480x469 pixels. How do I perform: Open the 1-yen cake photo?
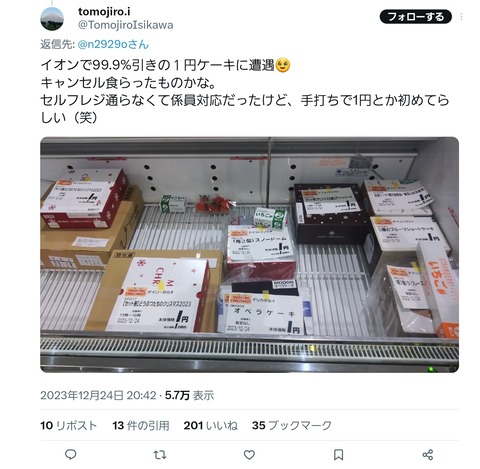click(x=249, y=255)
